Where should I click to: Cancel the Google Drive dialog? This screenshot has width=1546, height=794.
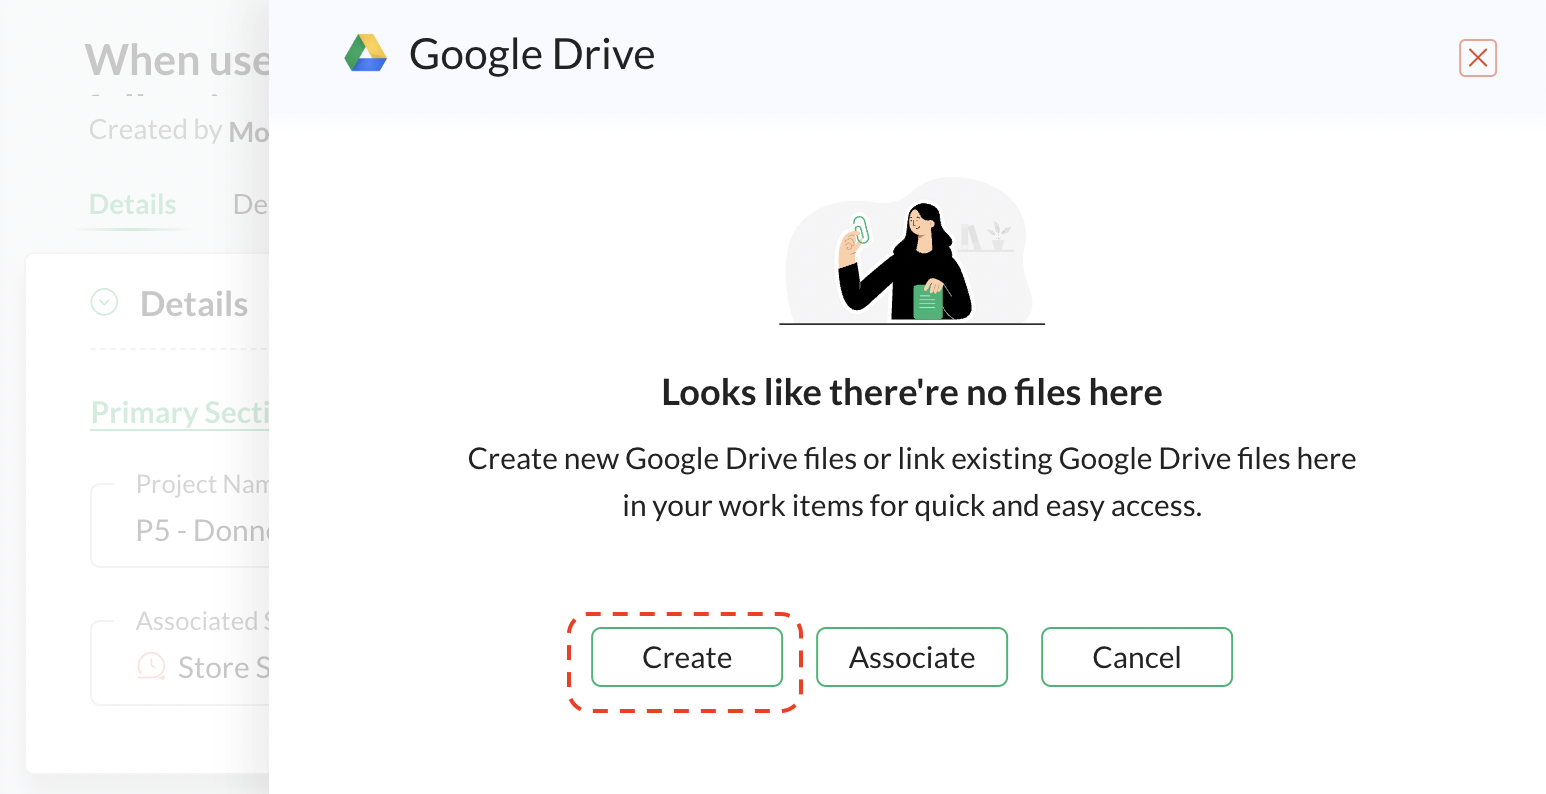click(1137, 657)
